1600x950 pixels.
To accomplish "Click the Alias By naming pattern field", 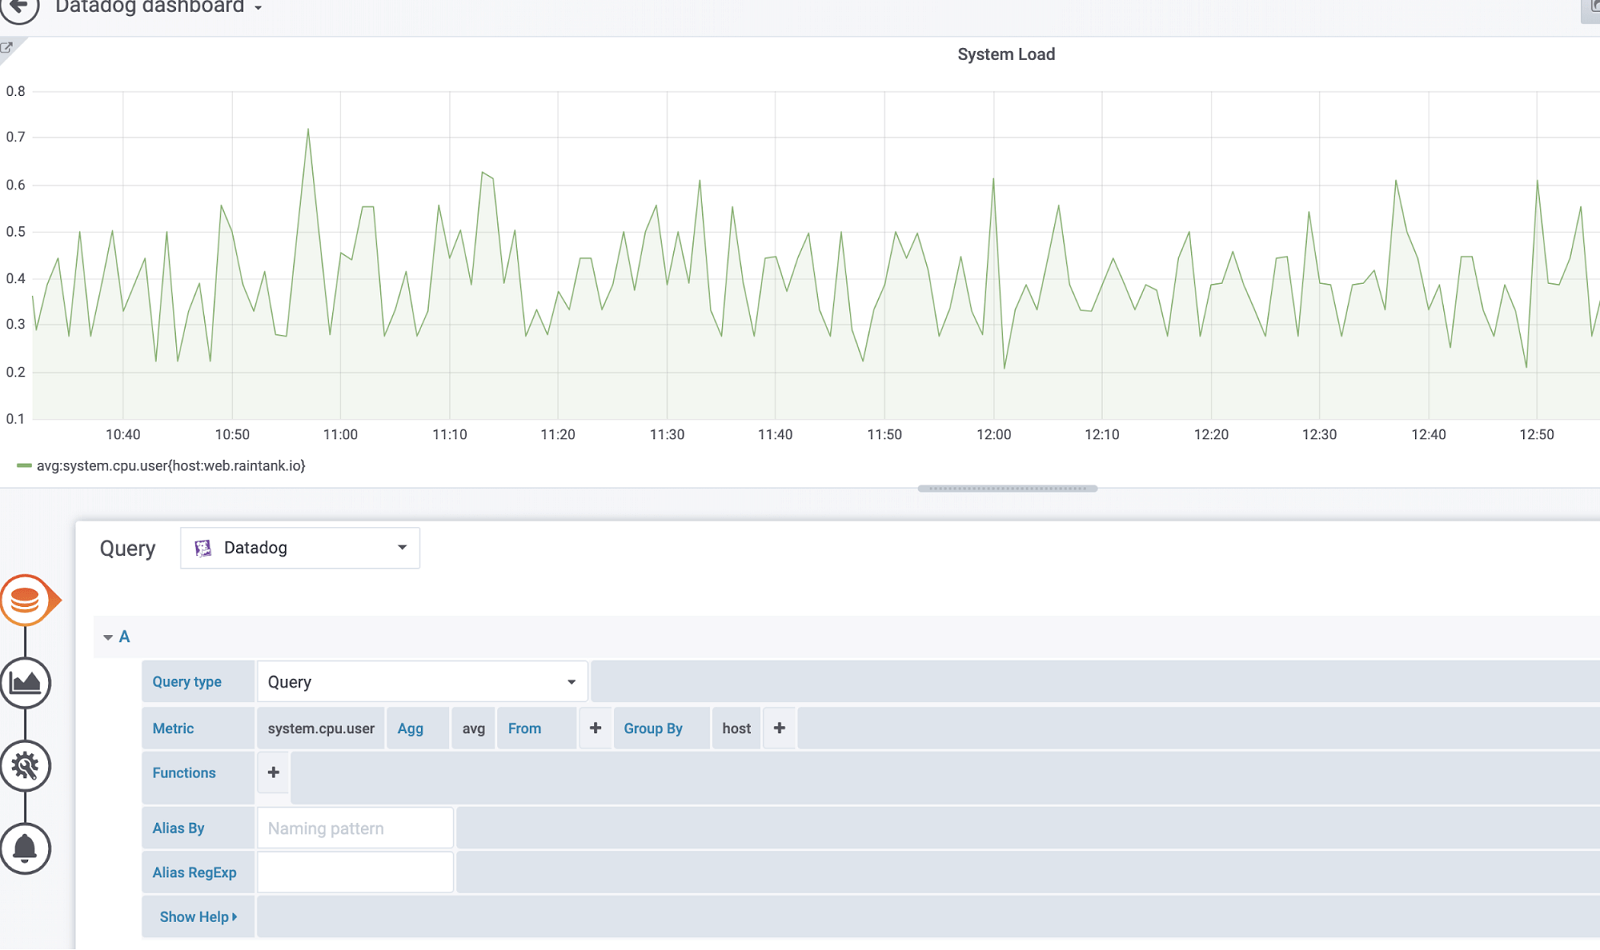I will pos(355,827).
